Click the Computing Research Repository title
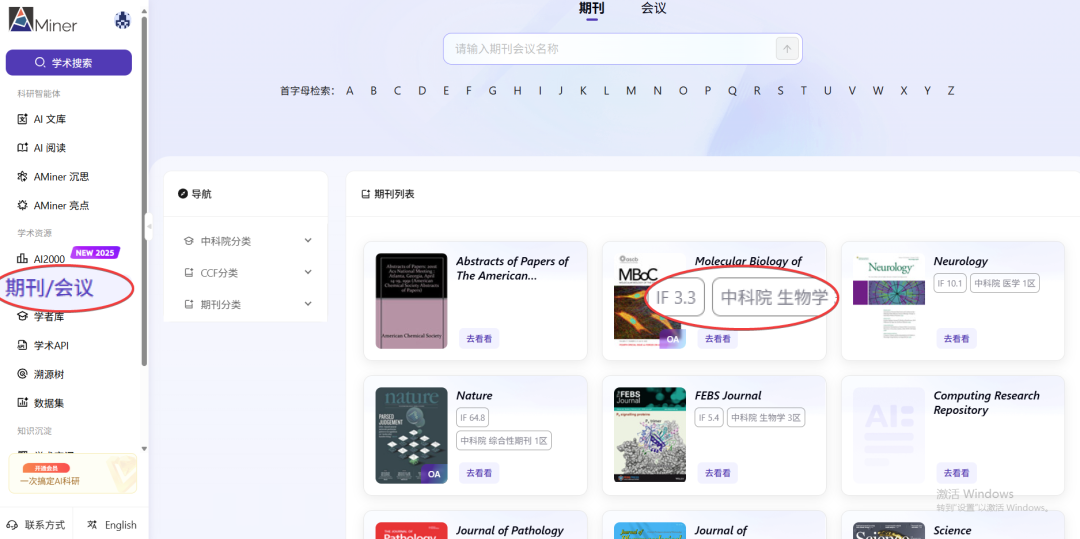The width and height of the screenshot is (1080, 539). (986, 403)
